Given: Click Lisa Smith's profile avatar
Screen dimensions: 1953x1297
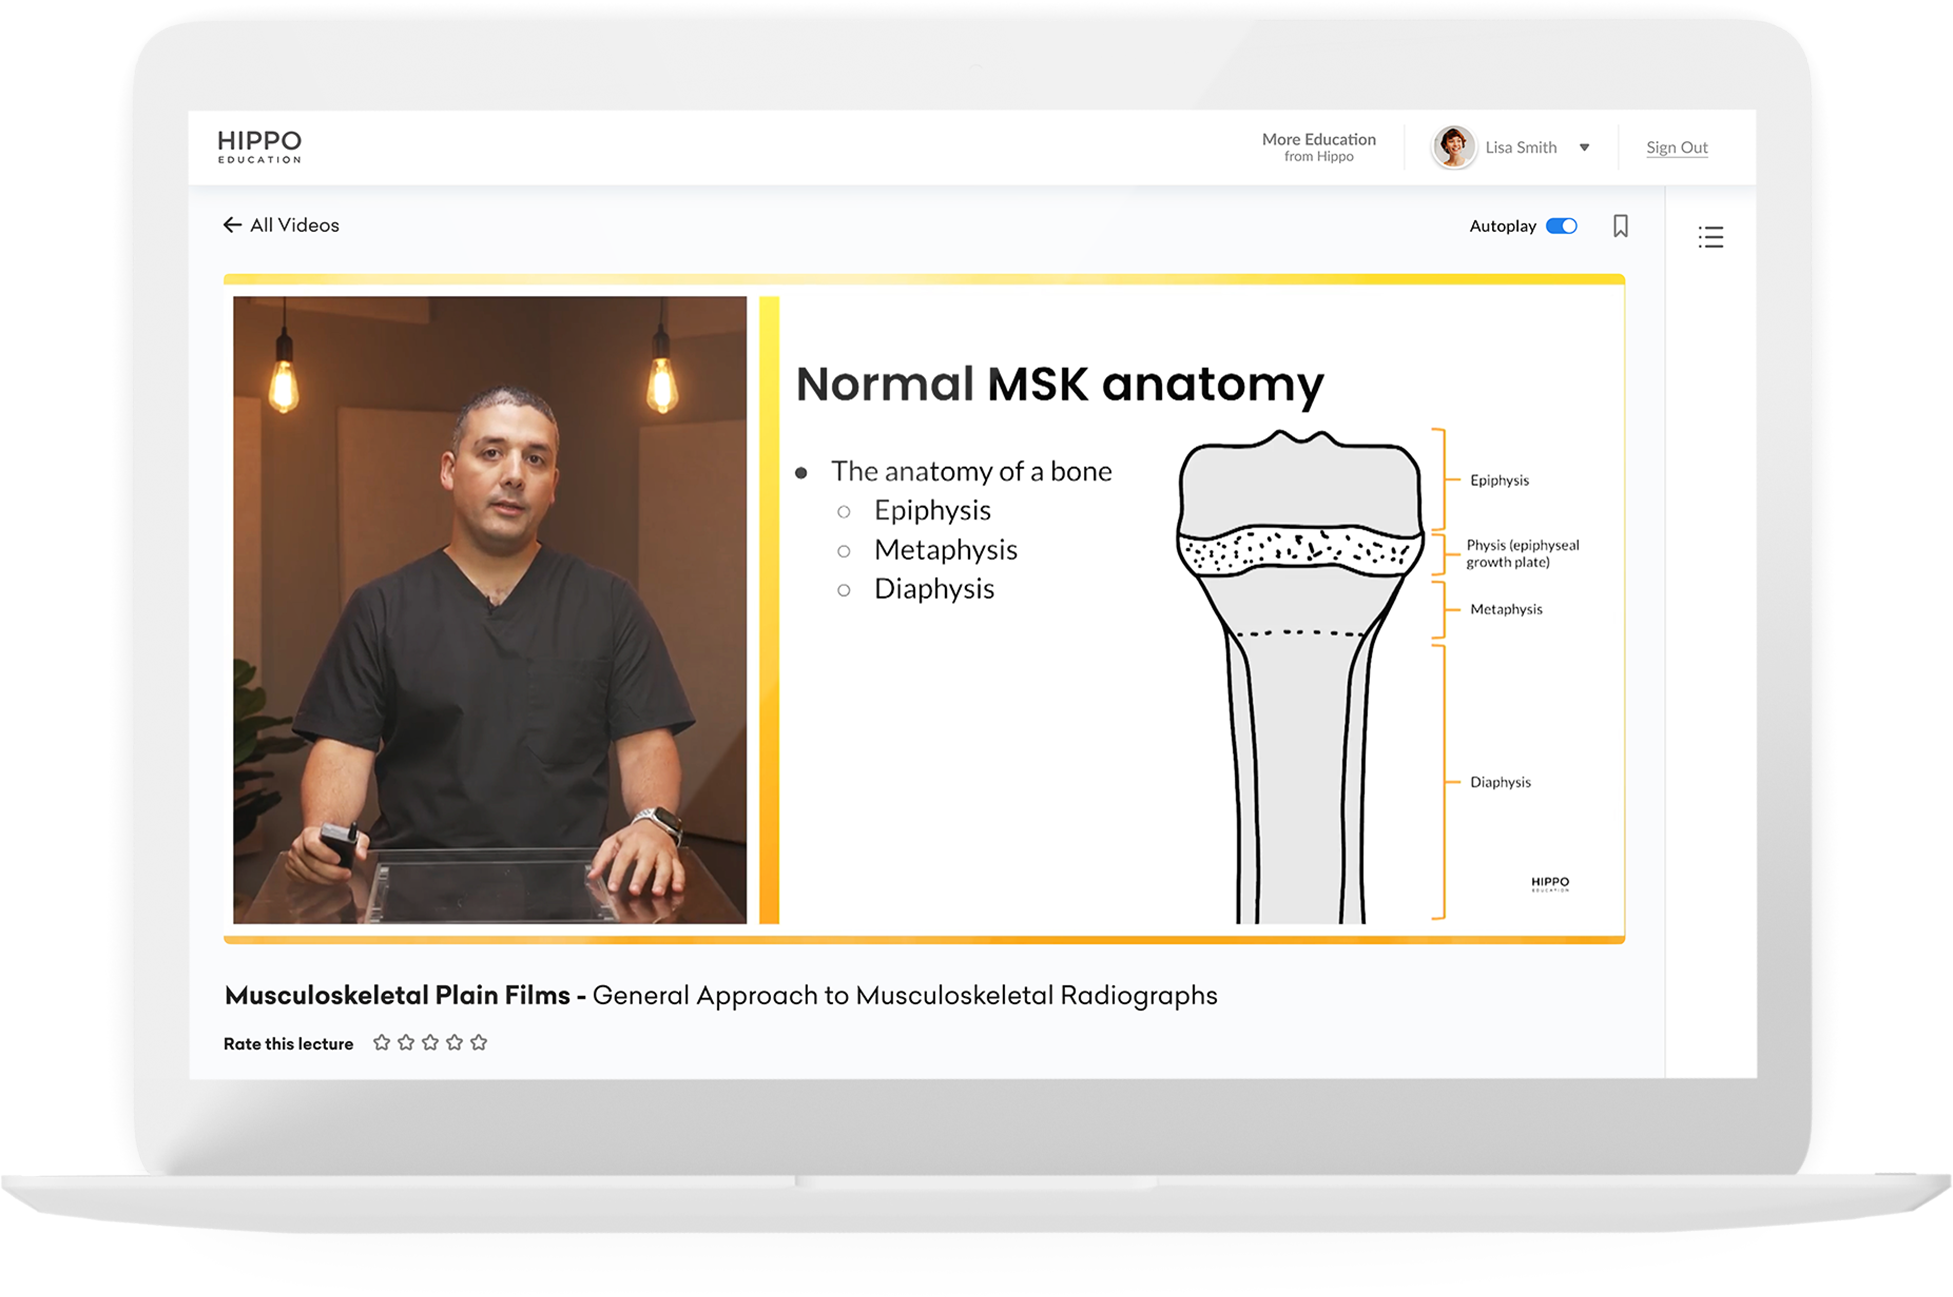Looking at the screenshot, I should (x=1453, y=147).
